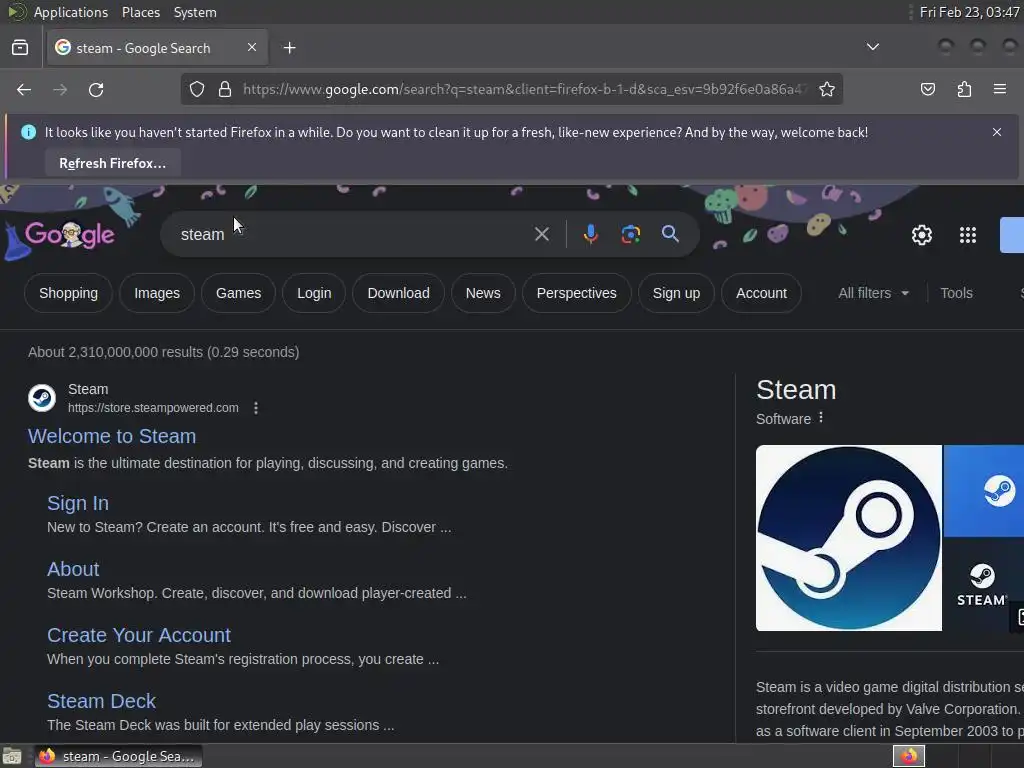Image resolution: width=1024 pixels, height=768 pixels.
Task: Open a new tab with the plus icon
Action: pyautogui.click(x=289, y=48)
